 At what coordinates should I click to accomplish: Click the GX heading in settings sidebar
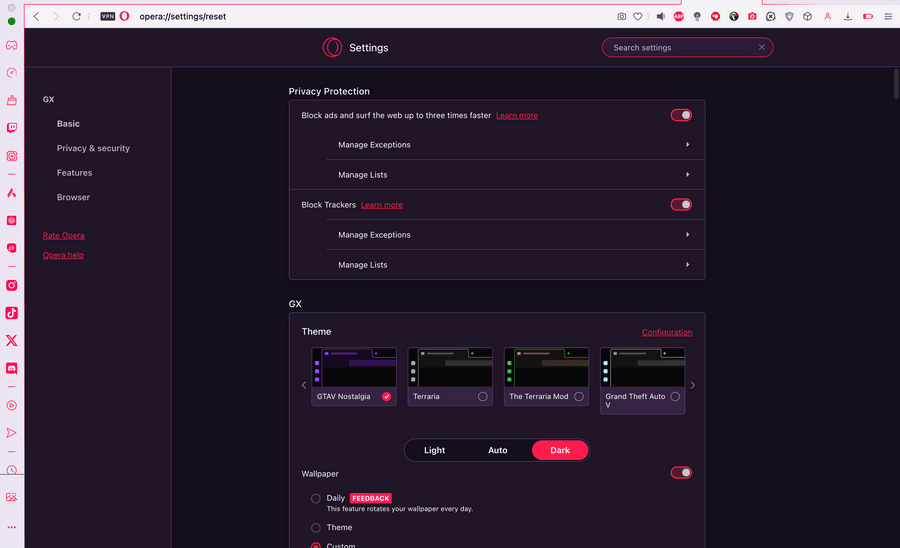tap(49, 99)
